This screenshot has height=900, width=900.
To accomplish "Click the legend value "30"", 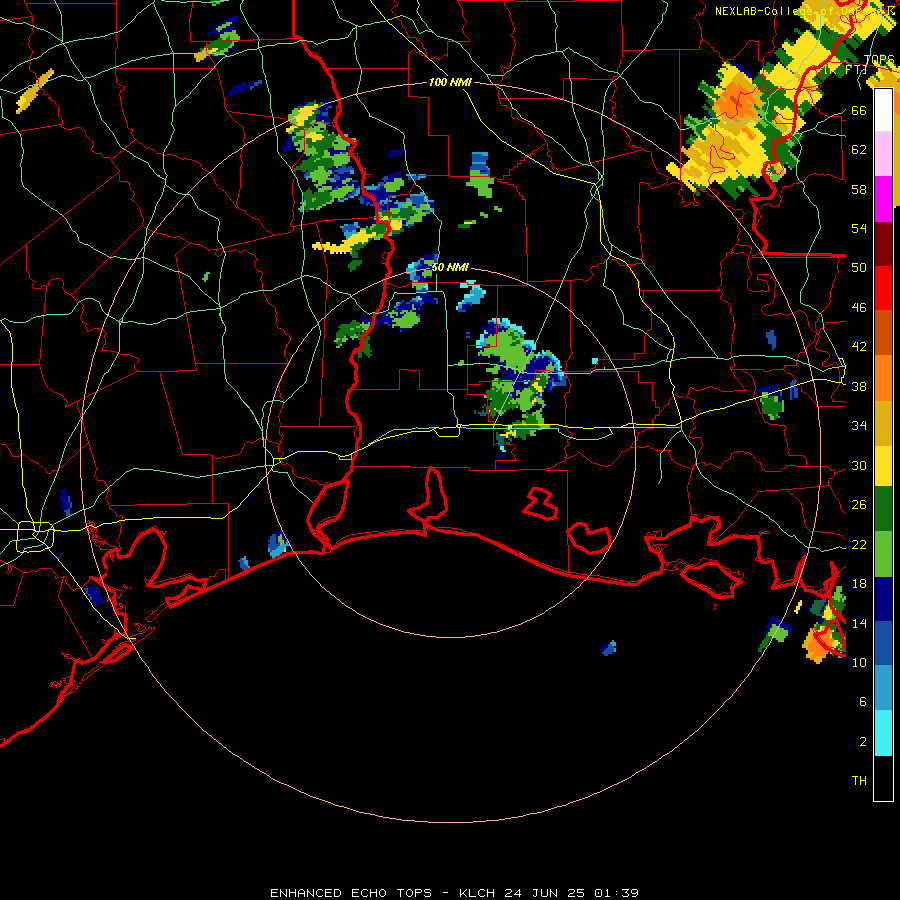I will coord(859,465).
